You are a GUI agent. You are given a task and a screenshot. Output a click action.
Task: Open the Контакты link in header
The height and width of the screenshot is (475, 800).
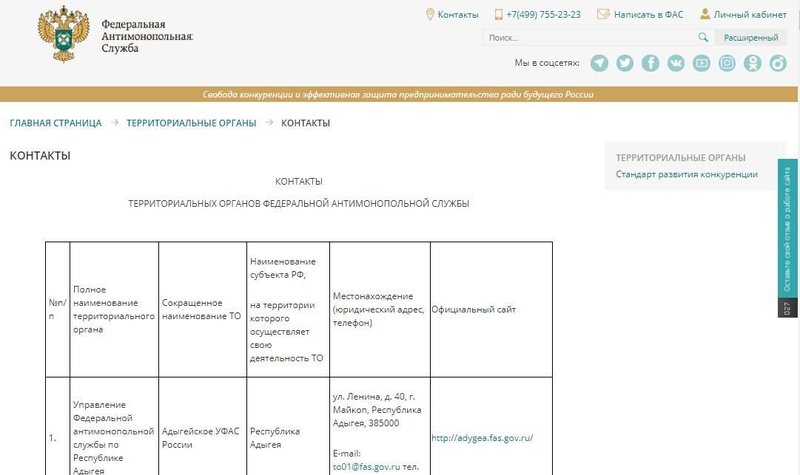click(x=458, y=15)
